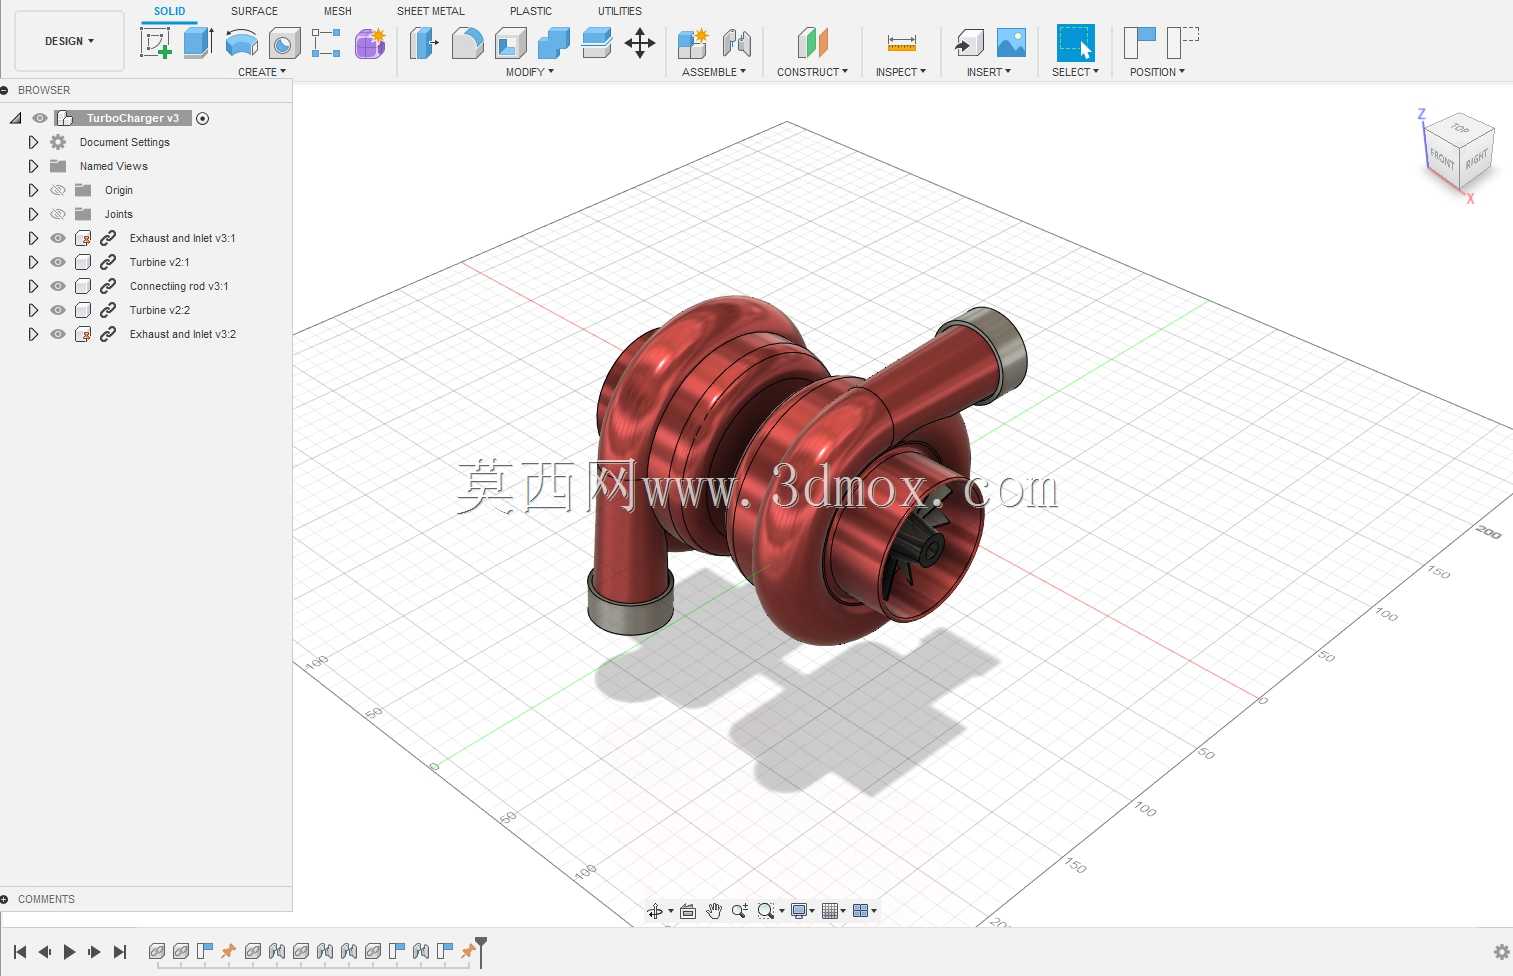Activate TurboCharger v3 radio button

(x=203, y=118)
